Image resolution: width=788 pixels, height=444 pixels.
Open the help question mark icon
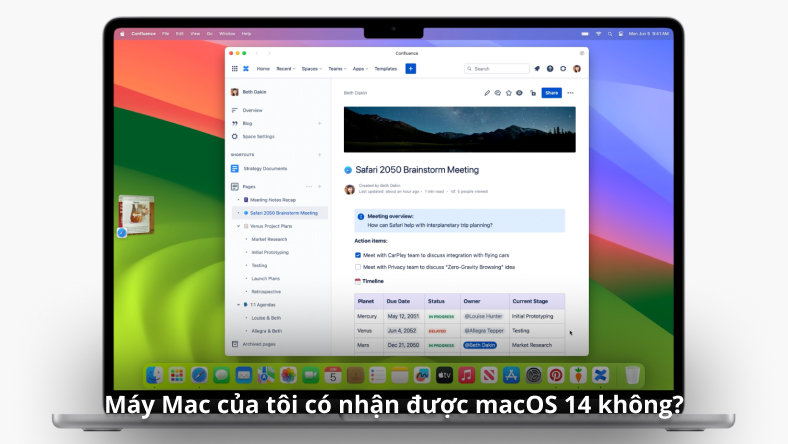tap(550, 69)
